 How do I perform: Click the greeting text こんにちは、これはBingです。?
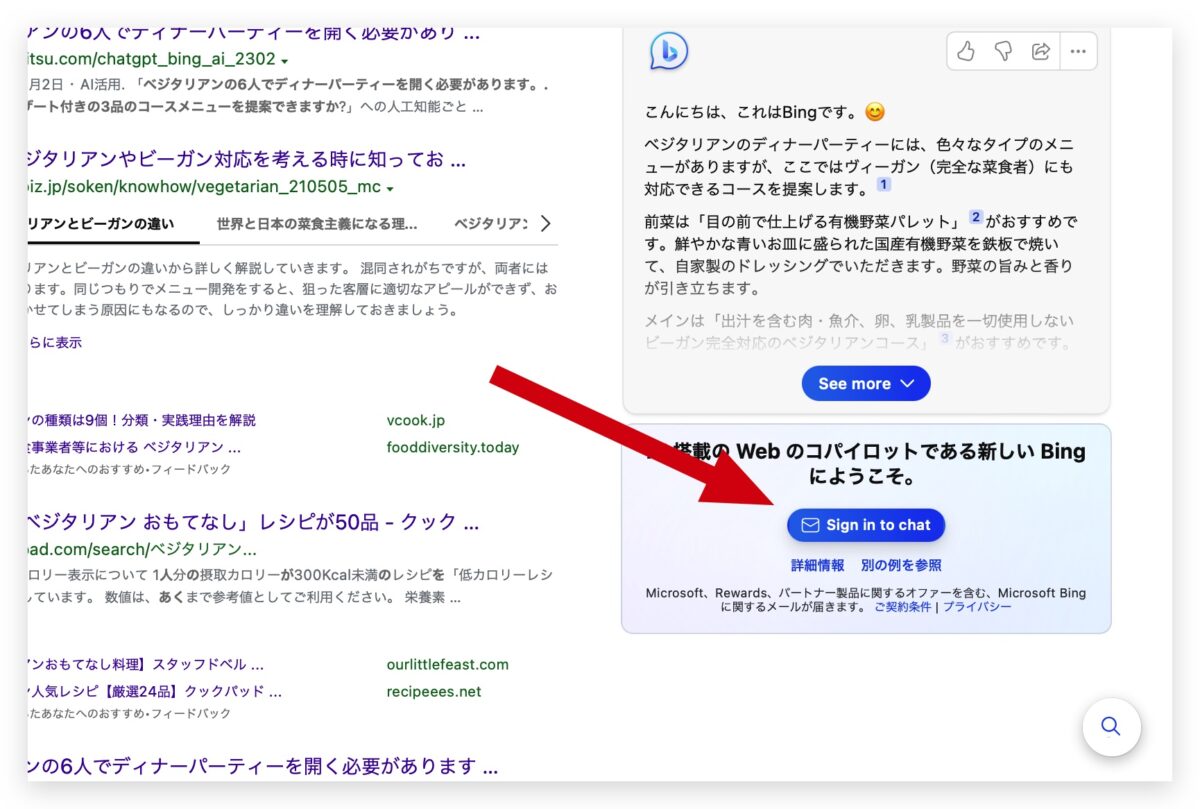[754, 113]
